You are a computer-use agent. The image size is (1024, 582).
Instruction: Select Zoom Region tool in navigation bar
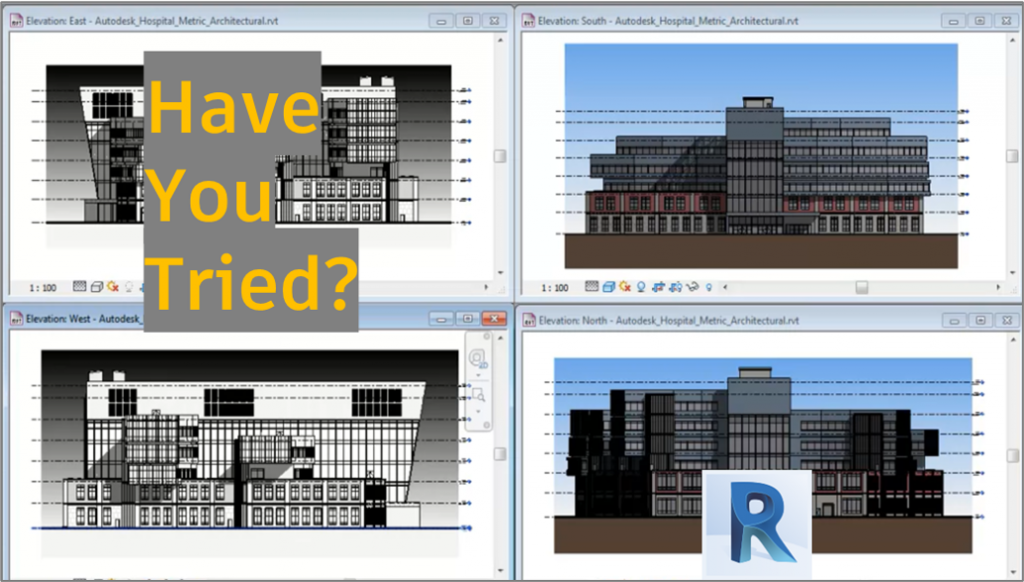pyautogui.click(x=478, y=394)
